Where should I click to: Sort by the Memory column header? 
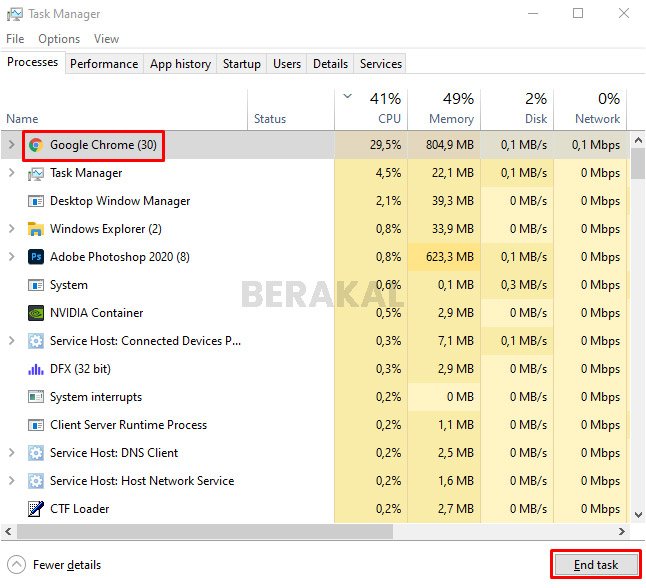coord(444,110)
